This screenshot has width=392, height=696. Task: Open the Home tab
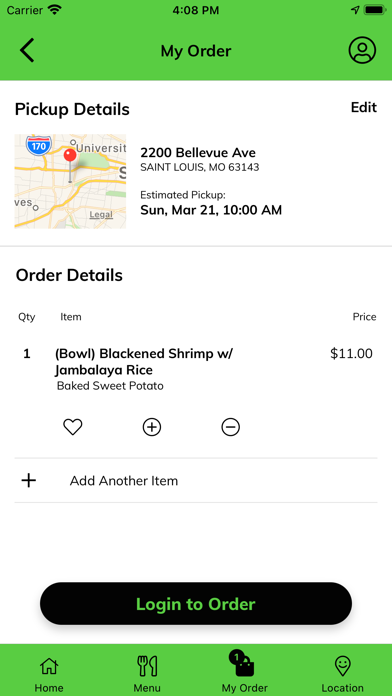click(49, 675)
